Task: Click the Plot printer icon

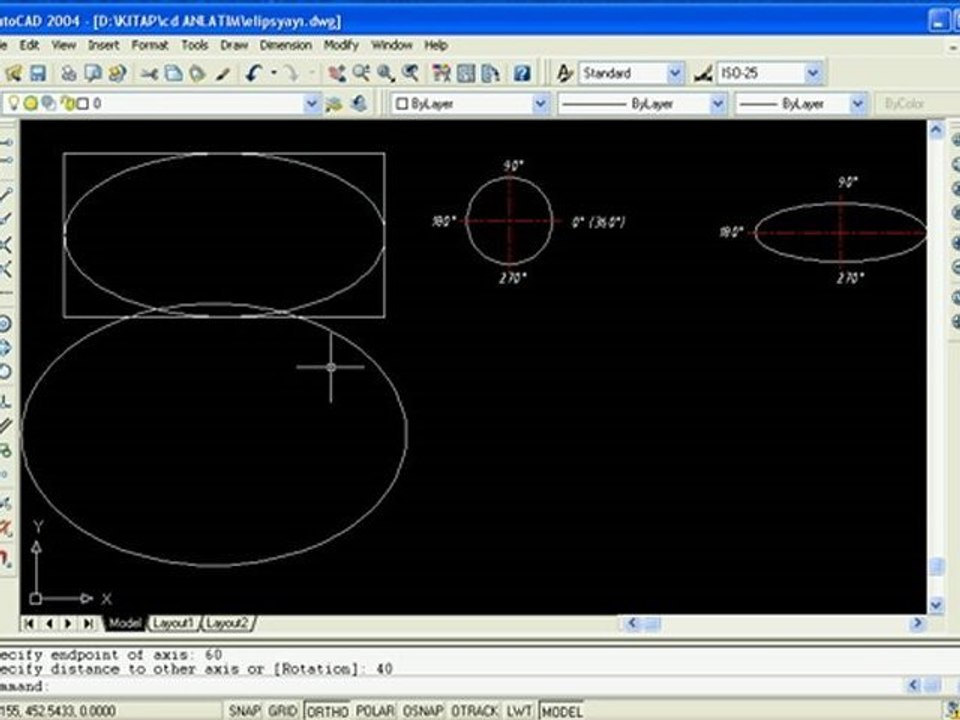Action: pos(69,73)
